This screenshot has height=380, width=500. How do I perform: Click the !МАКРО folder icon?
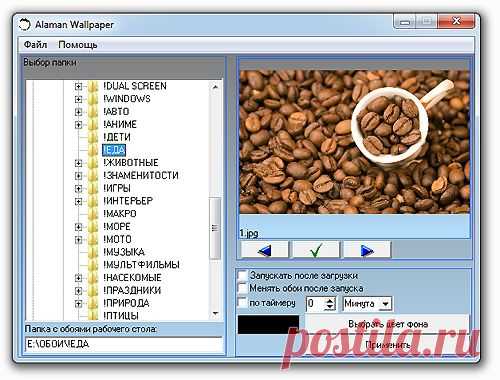94,214
